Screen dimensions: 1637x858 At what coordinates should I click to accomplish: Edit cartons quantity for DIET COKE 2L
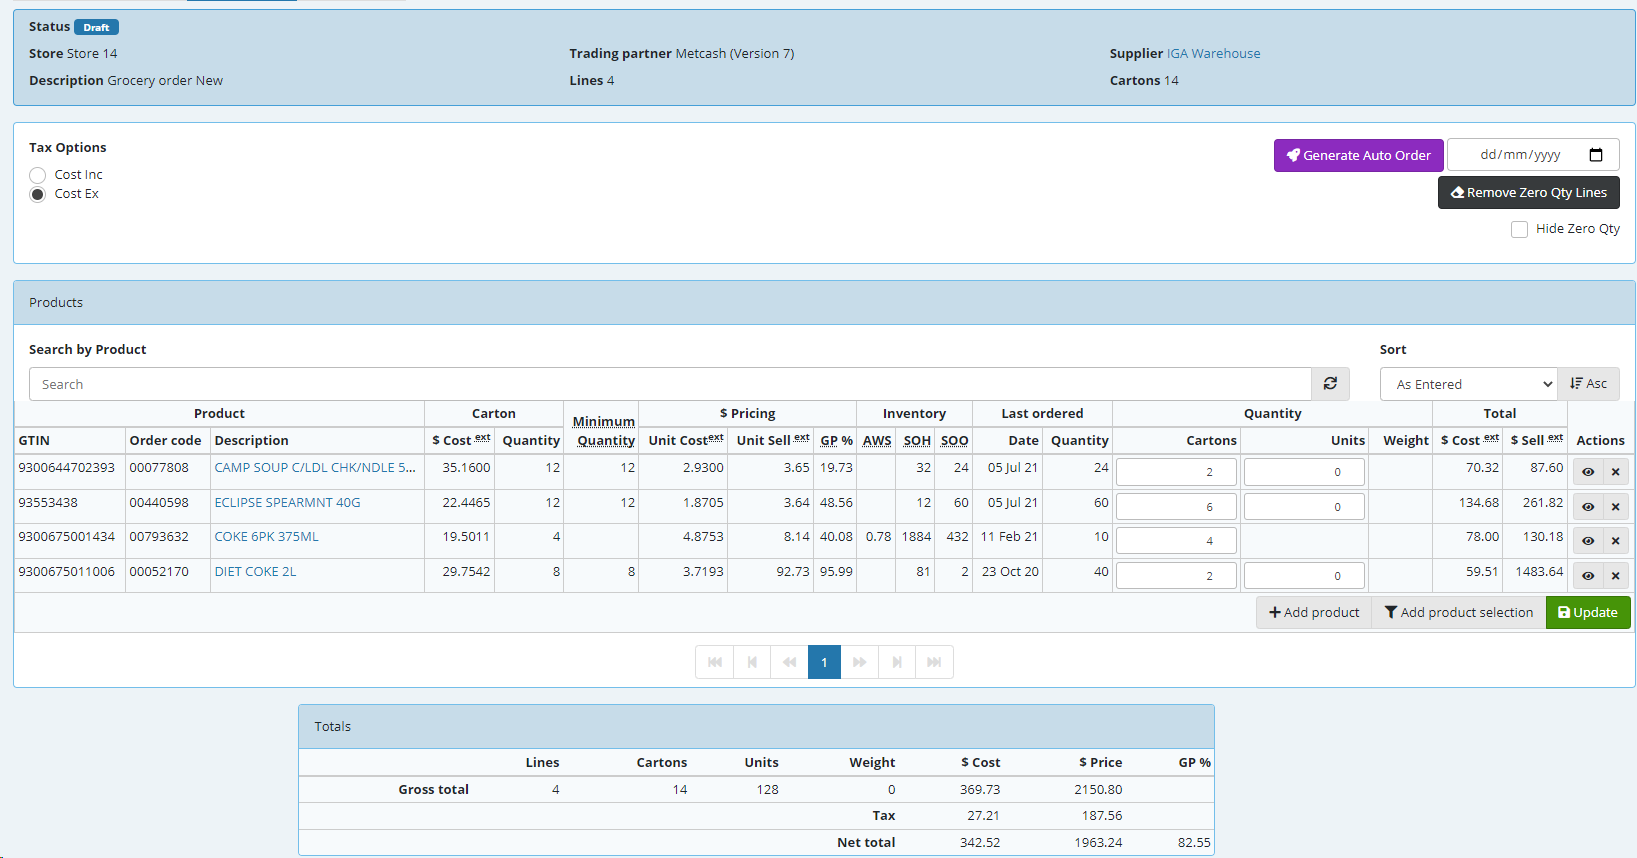[1176, 576]
